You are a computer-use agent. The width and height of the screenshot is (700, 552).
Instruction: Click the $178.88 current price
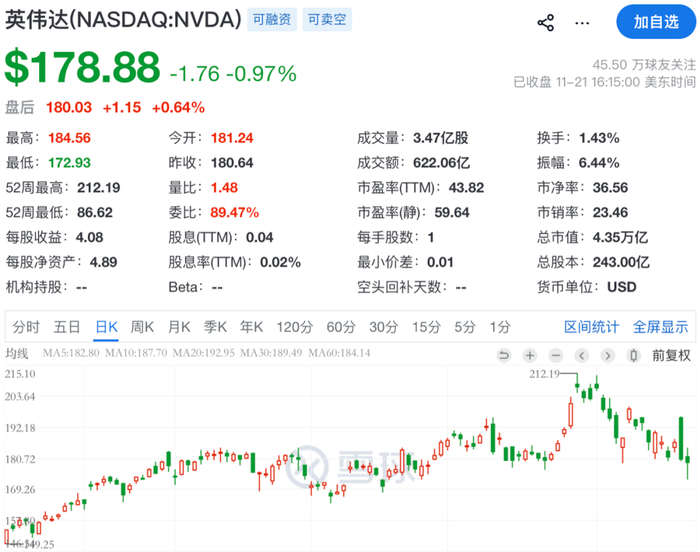pyautogui.click(x=83, y=67)
